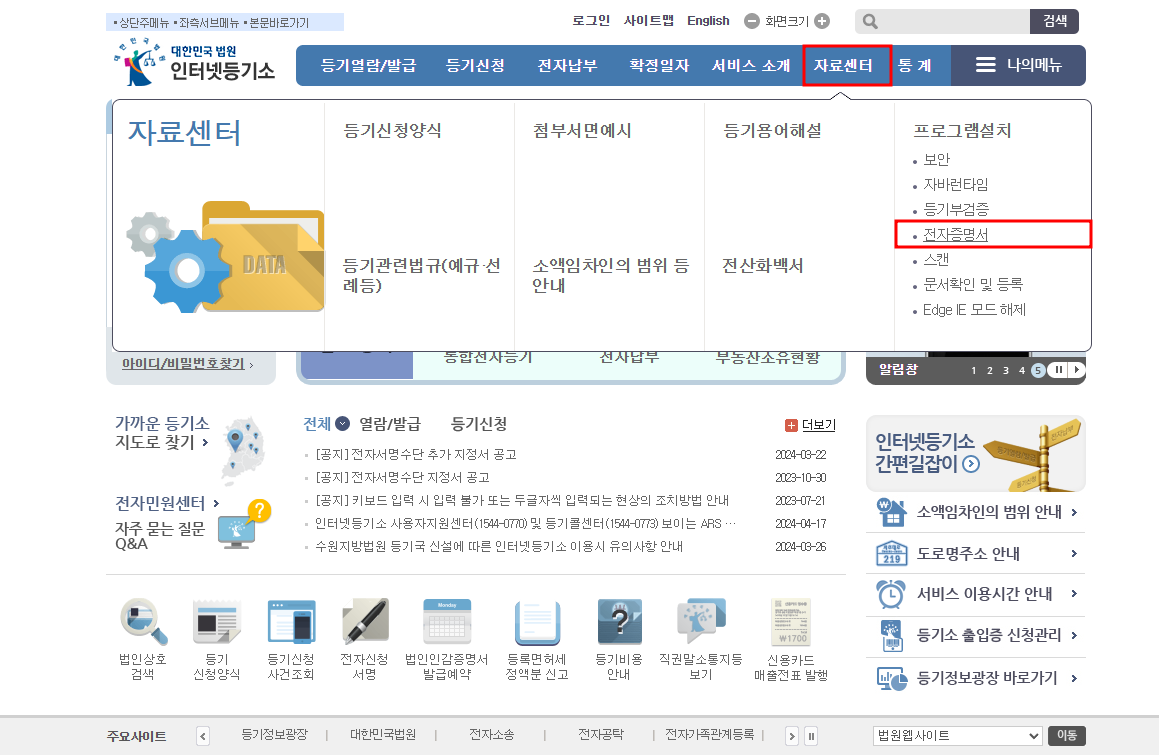The height and width of the screenshot is (755, 1159).
Task: Open the 등기 신청양식 document icon
Action: pos(217,621)
